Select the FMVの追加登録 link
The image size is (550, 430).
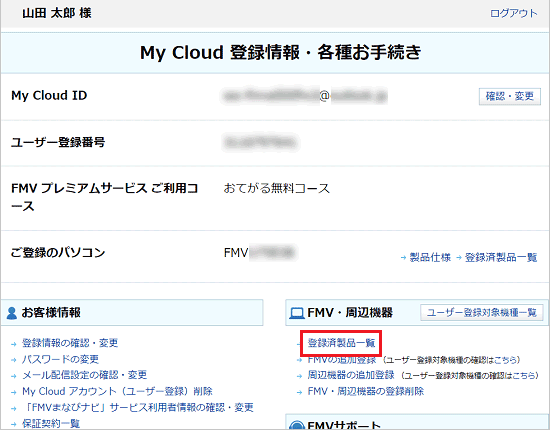[x=342, y=360]
